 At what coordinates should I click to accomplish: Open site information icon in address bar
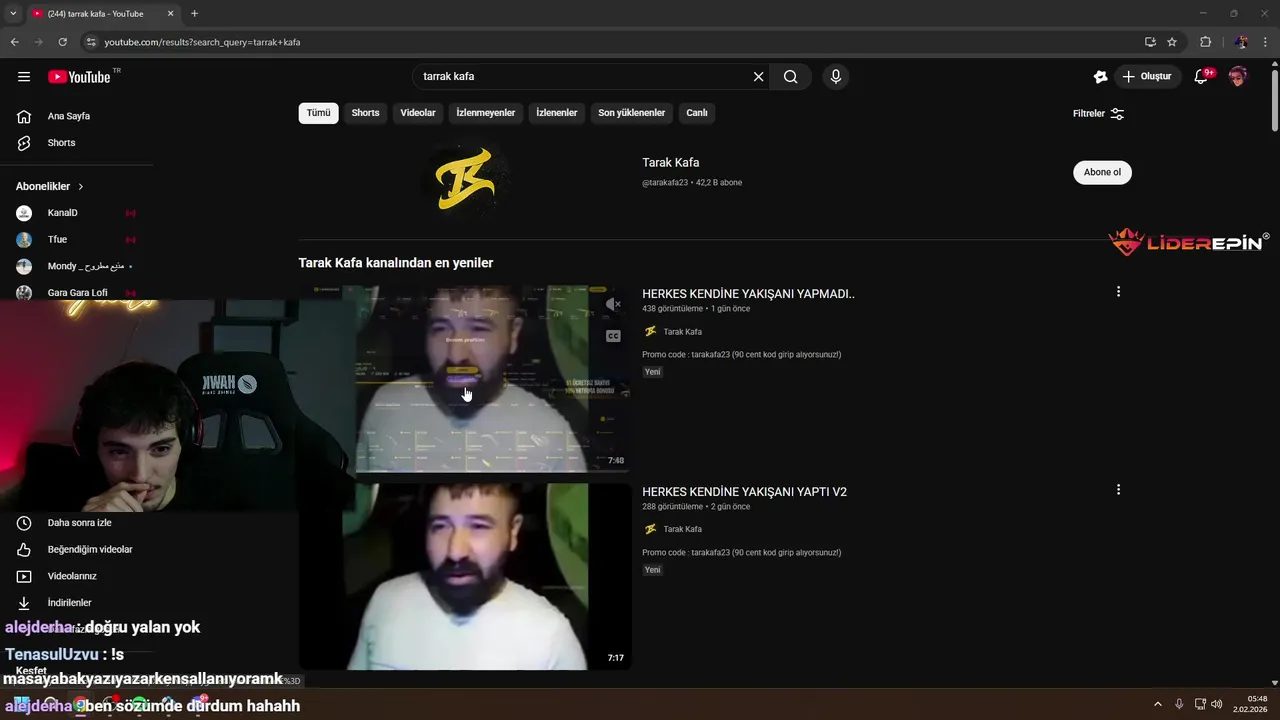coord(91,42)
